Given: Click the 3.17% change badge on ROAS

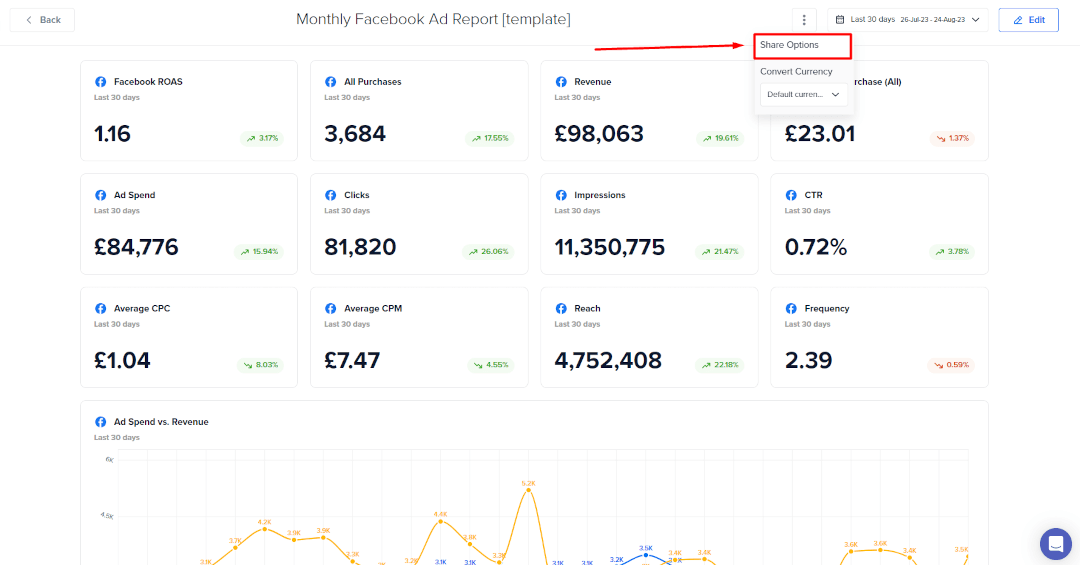Looking at the screenshot, I should (262, 138).
